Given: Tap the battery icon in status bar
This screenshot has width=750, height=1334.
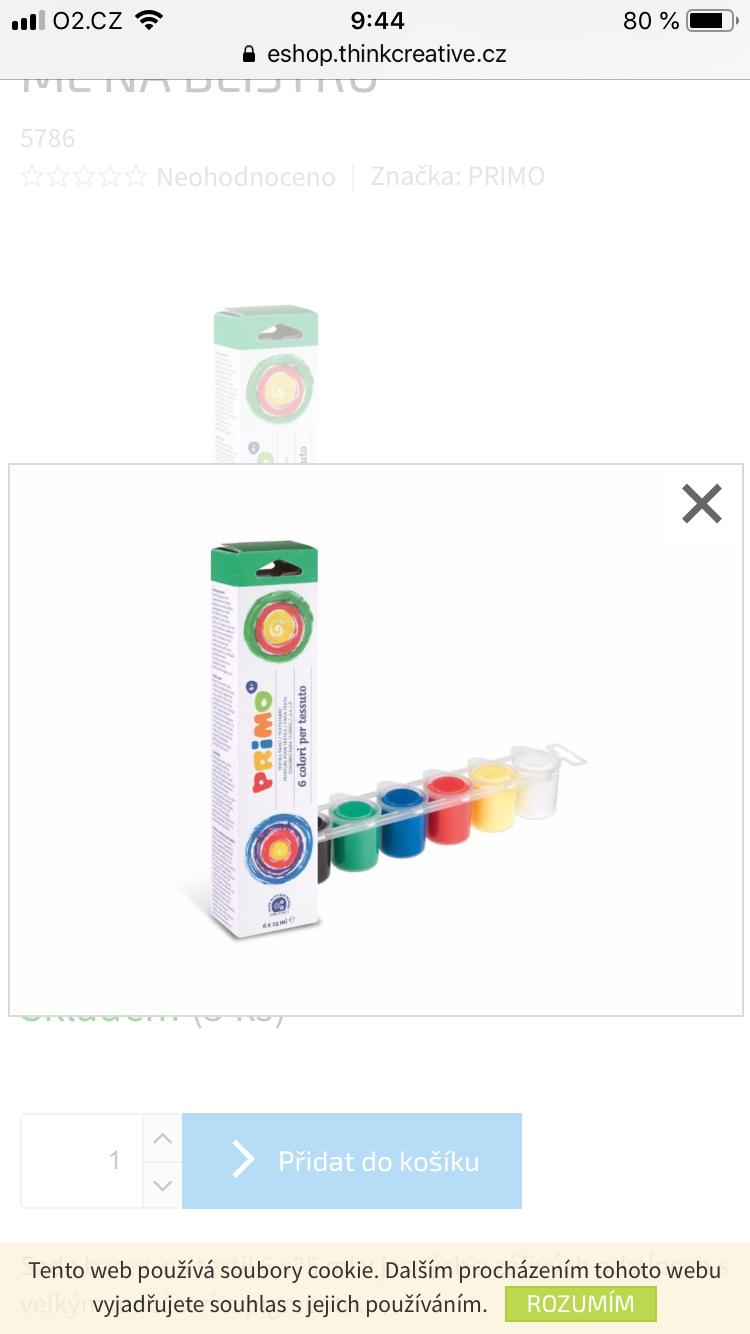Looking at the screenshot, I should pos(711,20).
